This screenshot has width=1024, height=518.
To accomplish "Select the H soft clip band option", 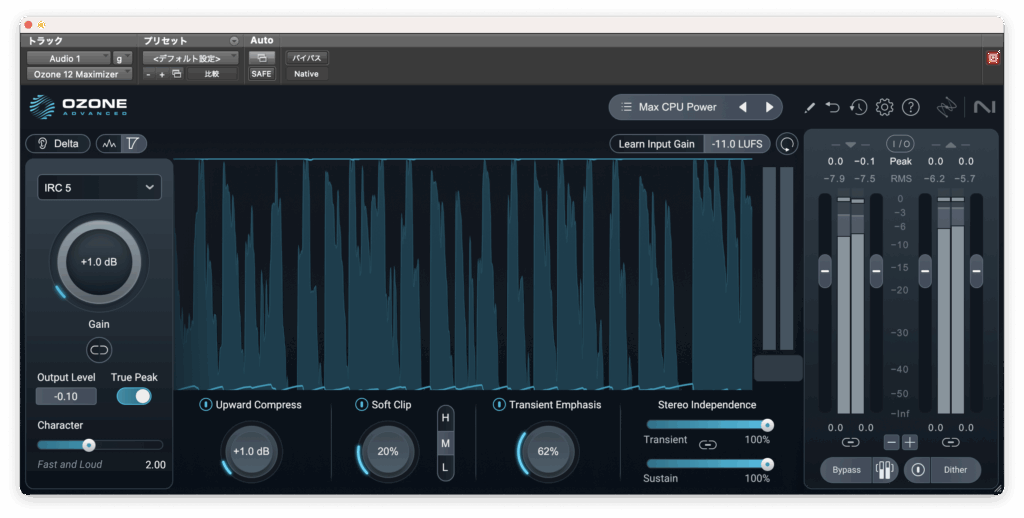I will pyautogui.click(x=446, y=417).
